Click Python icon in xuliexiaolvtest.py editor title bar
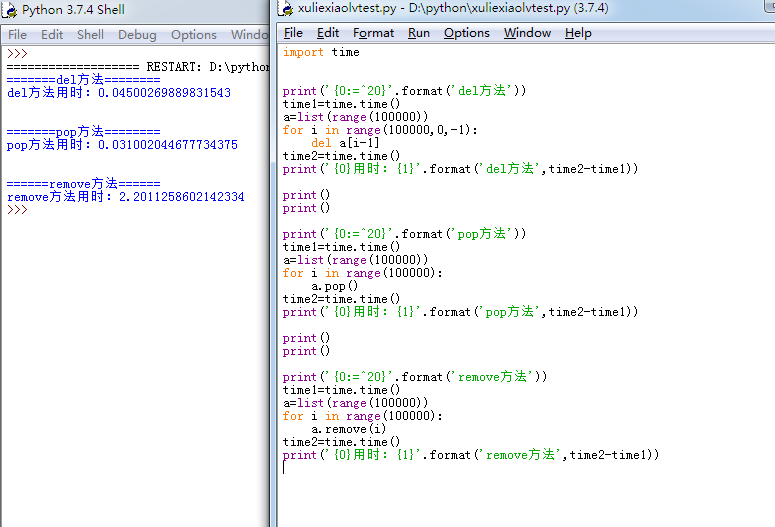The image size is (775, 527). click(286, 8)
